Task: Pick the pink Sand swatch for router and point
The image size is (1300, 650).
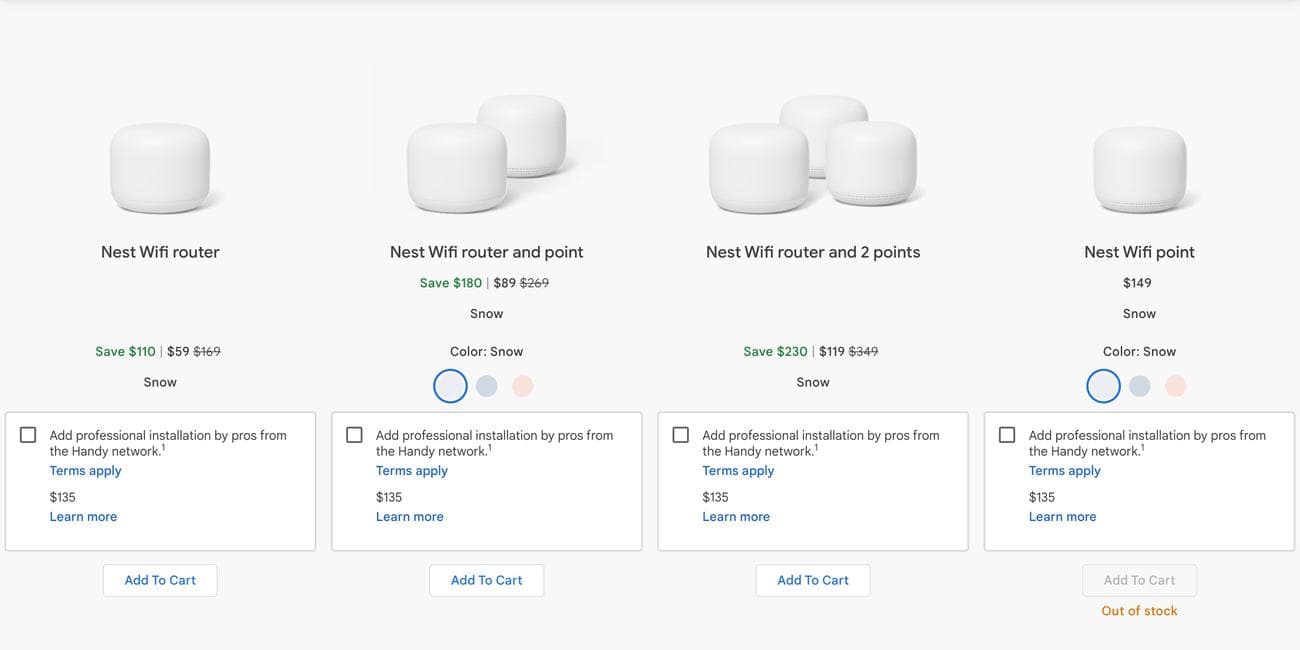Action: pos(523,386)
